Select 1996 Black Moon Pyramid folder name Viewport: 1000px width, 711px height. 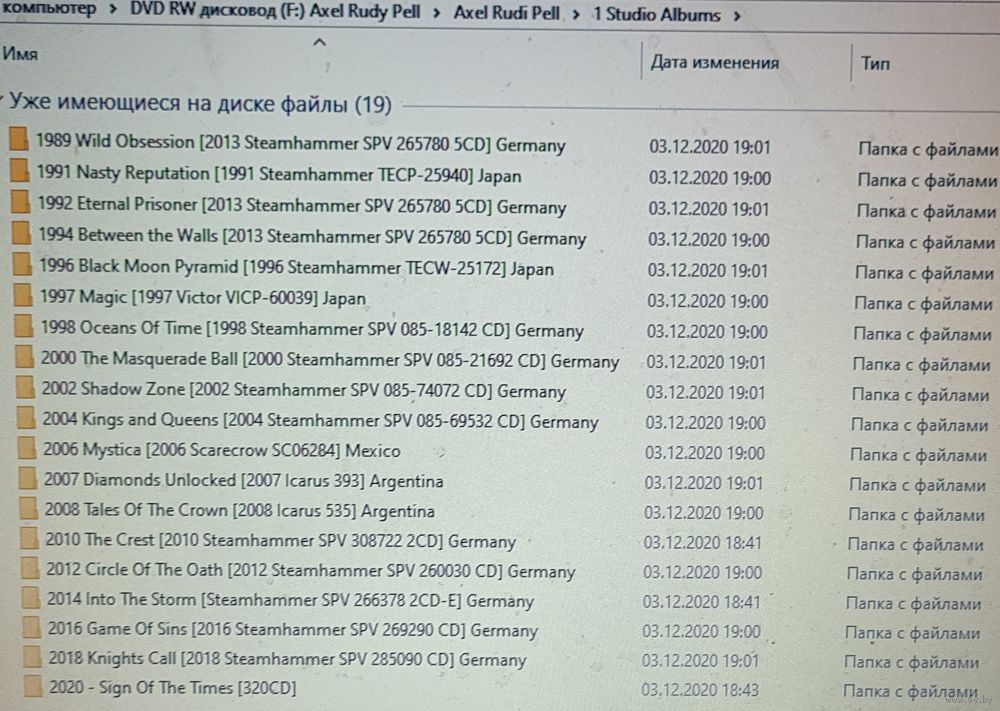click(x=297, y=267)
